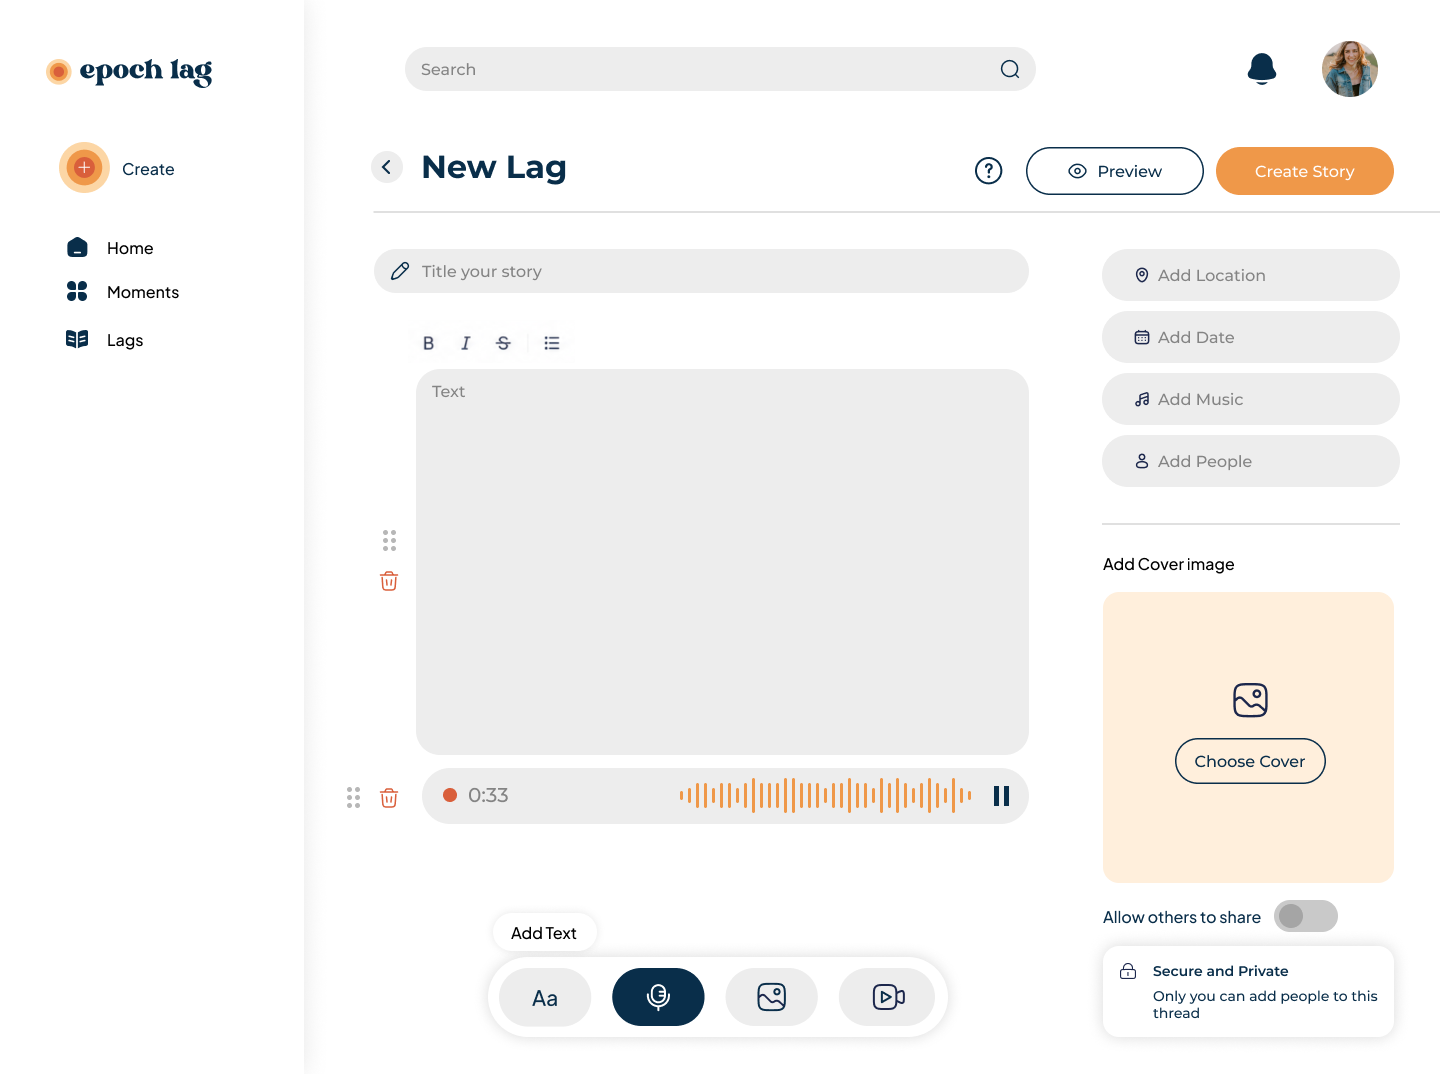The image size is (1440, 1074).
Task: Apply strikethrough formatting
Action: (x=503, y=343)
